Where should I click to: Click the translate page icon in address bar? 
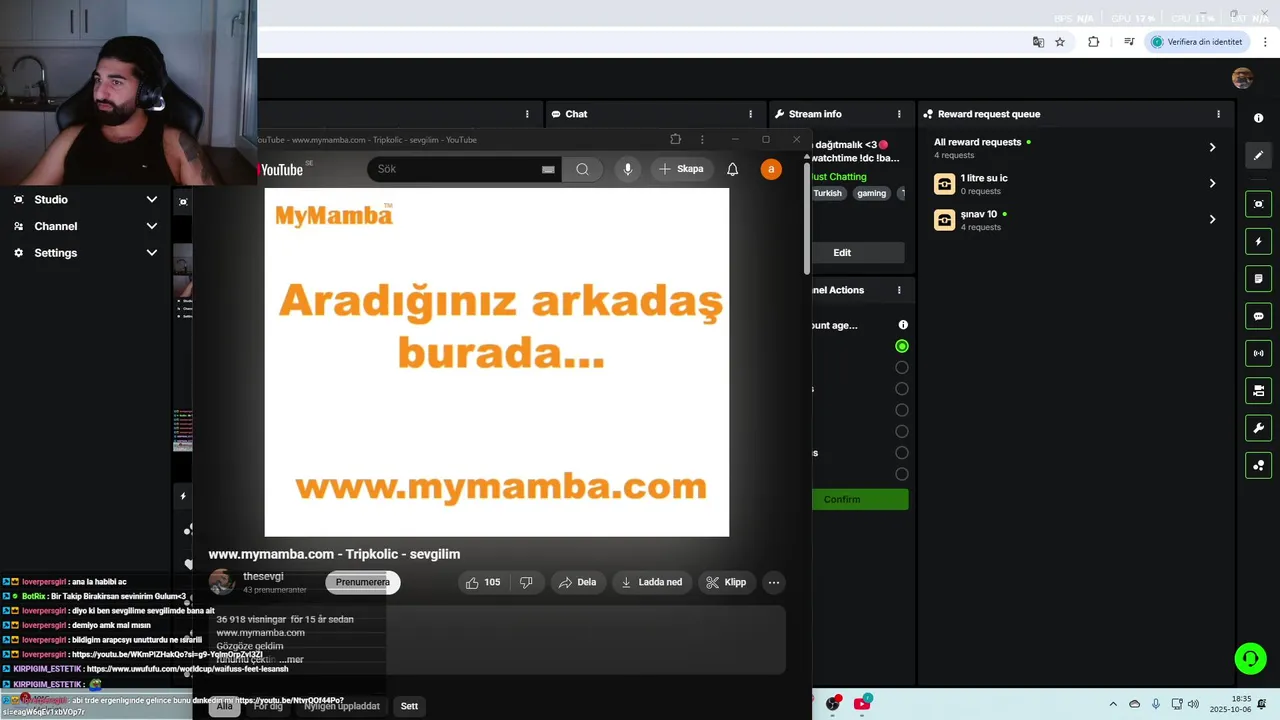(x=1038, y=42)
